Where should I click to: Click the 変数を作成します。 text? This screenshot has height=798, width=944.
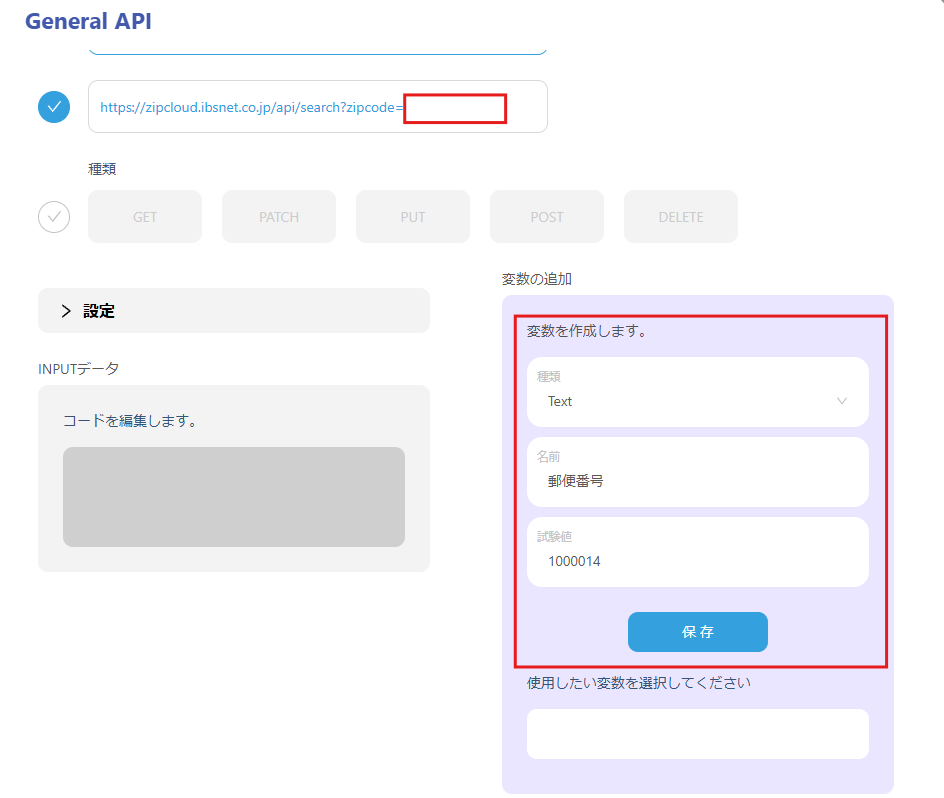(x=587, y=331)
